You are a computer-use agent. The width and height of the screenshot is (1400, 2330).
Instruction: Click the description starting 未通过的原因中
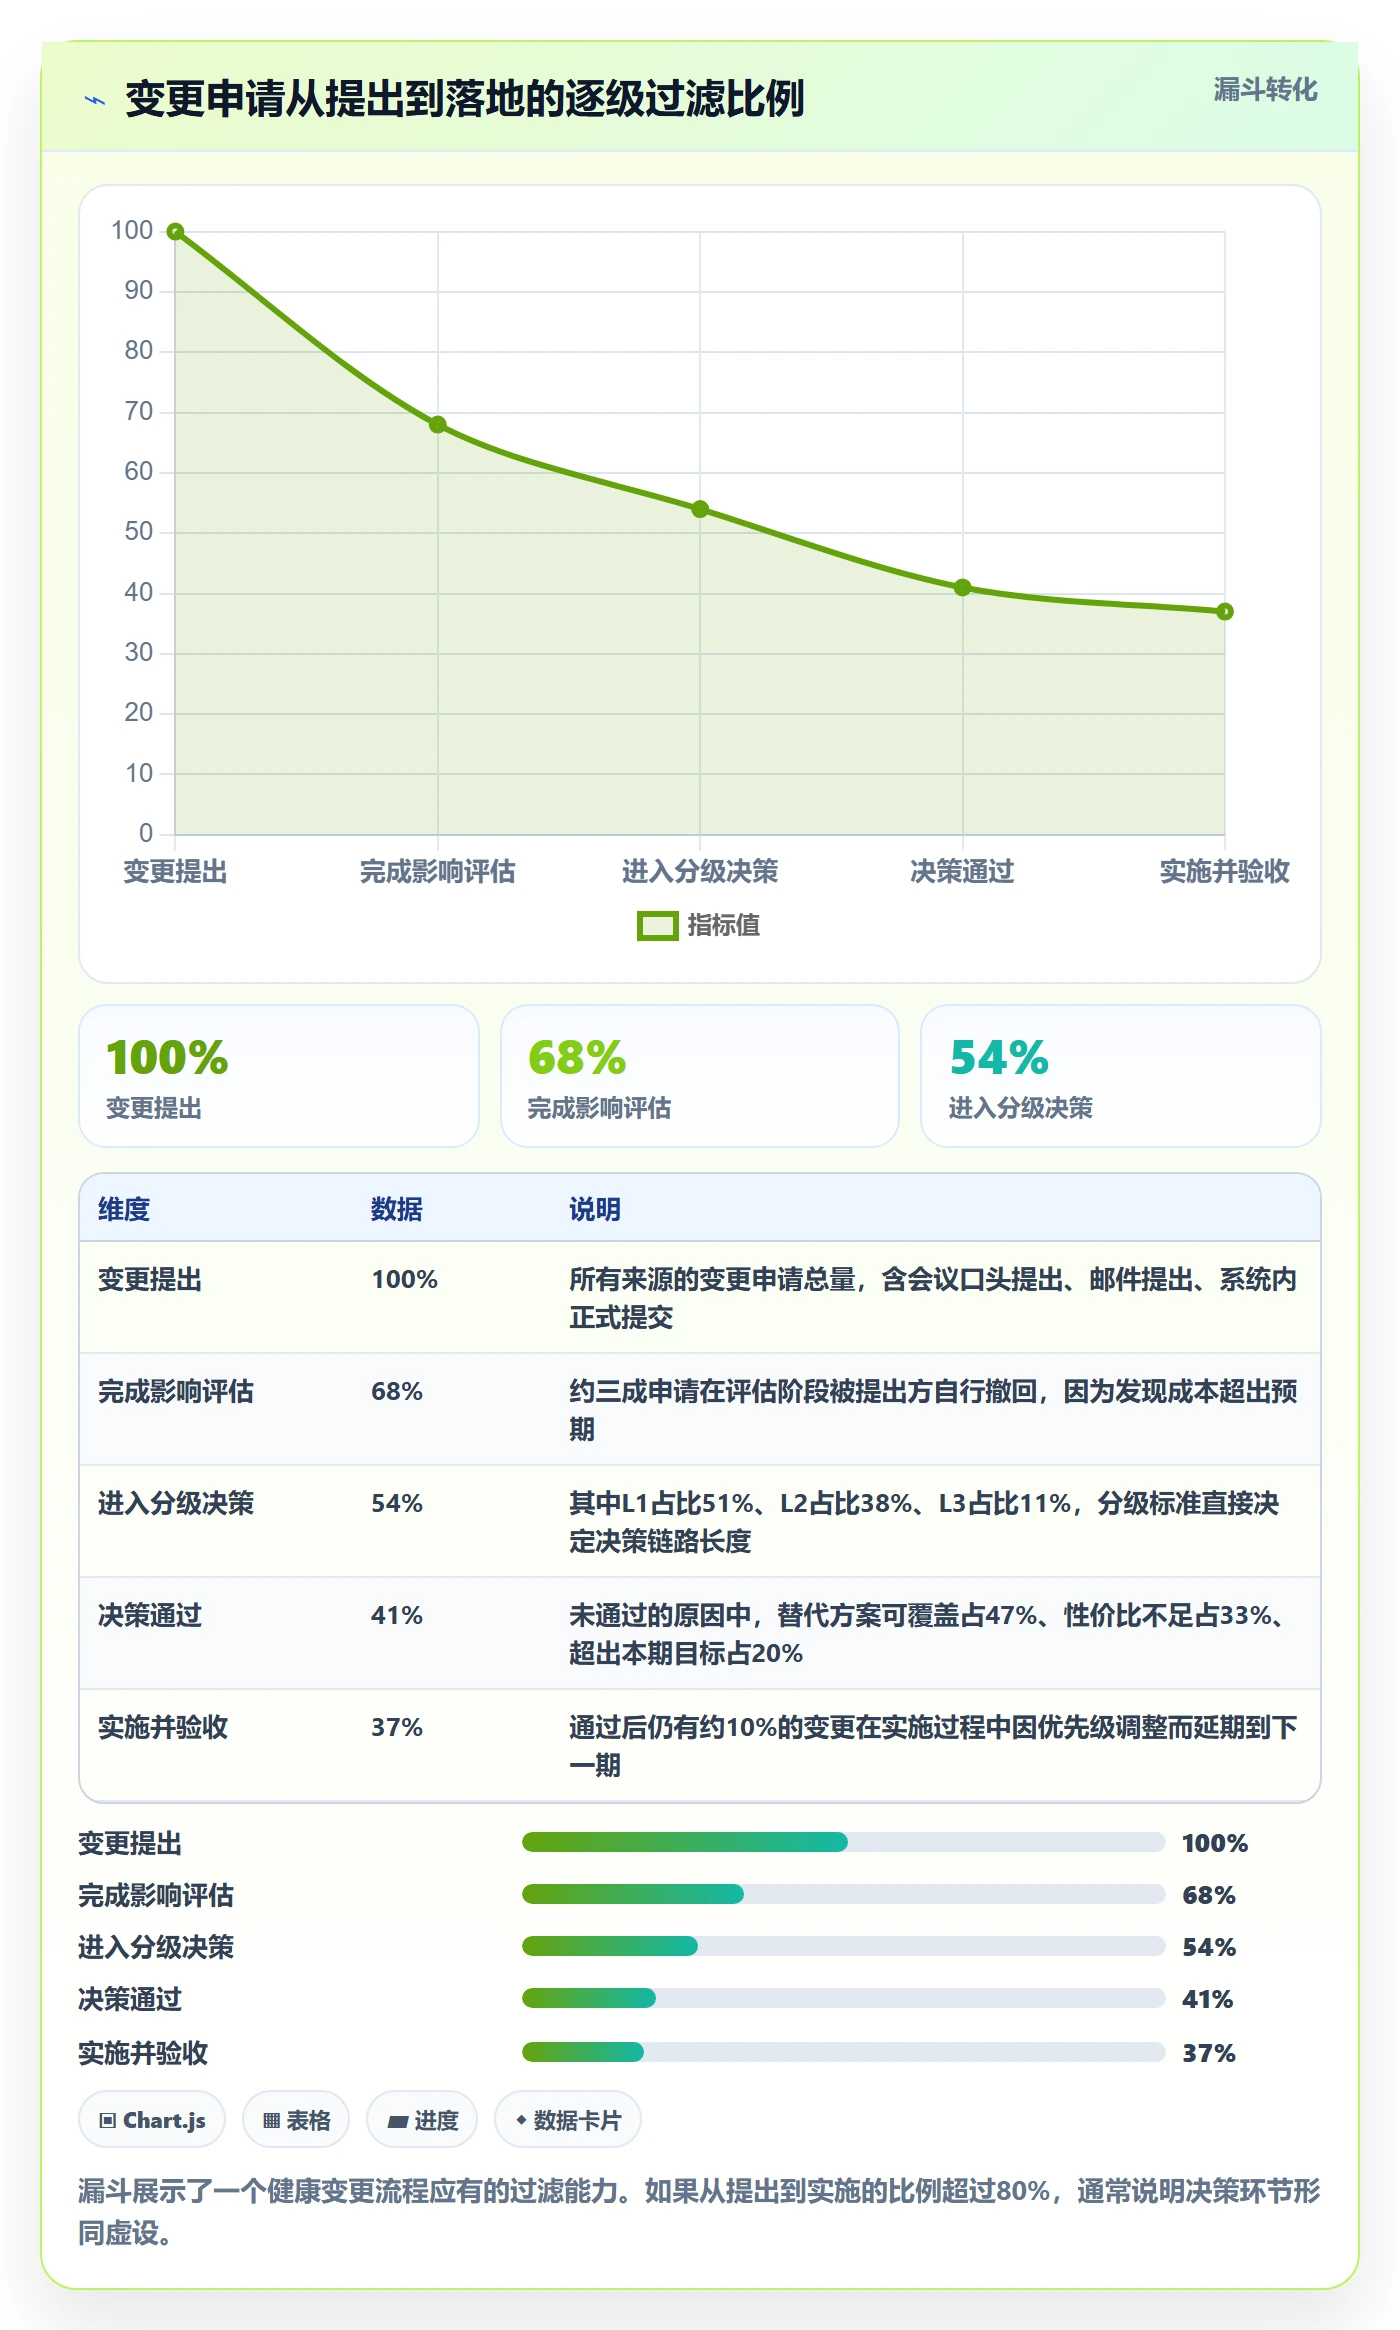(929, 1634)
